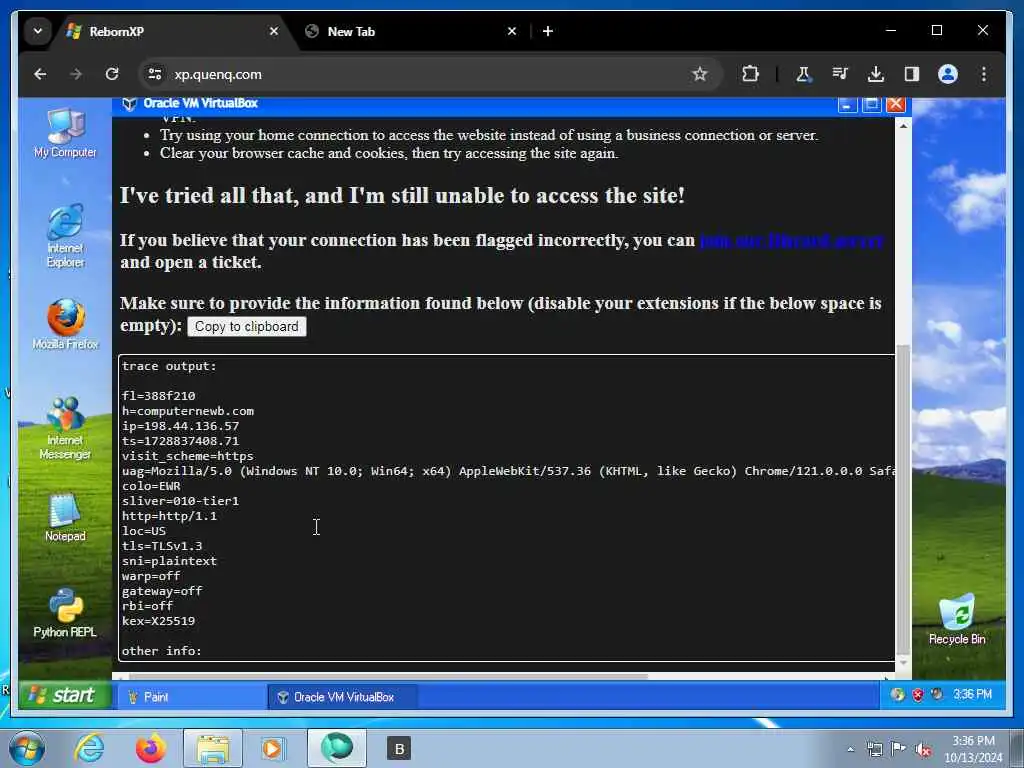
Task: Open Chrome three-dot menu
Action: point(984,74)
